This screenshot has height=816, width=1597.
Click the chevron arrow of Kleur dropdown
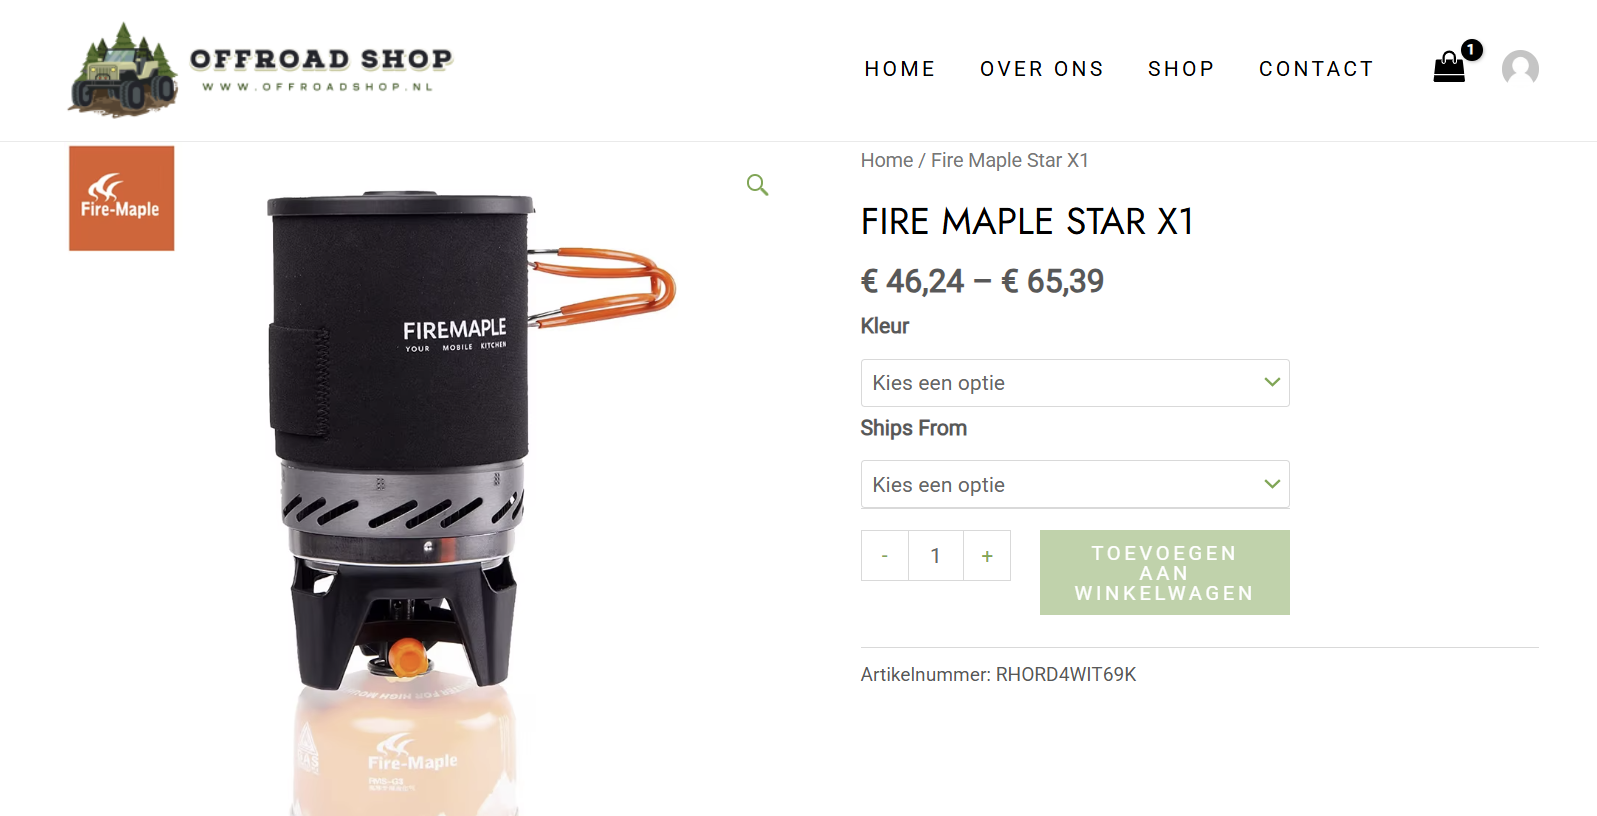(1272, 382)
